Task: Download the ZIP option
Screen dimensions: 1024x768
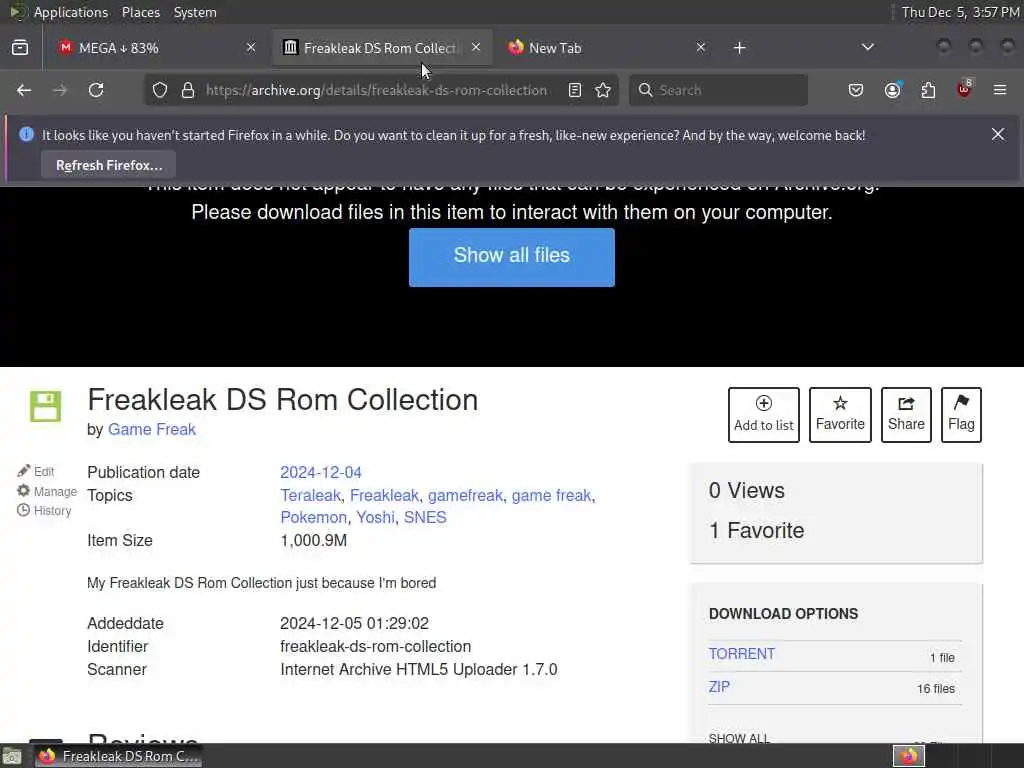Action: point(719,687)
